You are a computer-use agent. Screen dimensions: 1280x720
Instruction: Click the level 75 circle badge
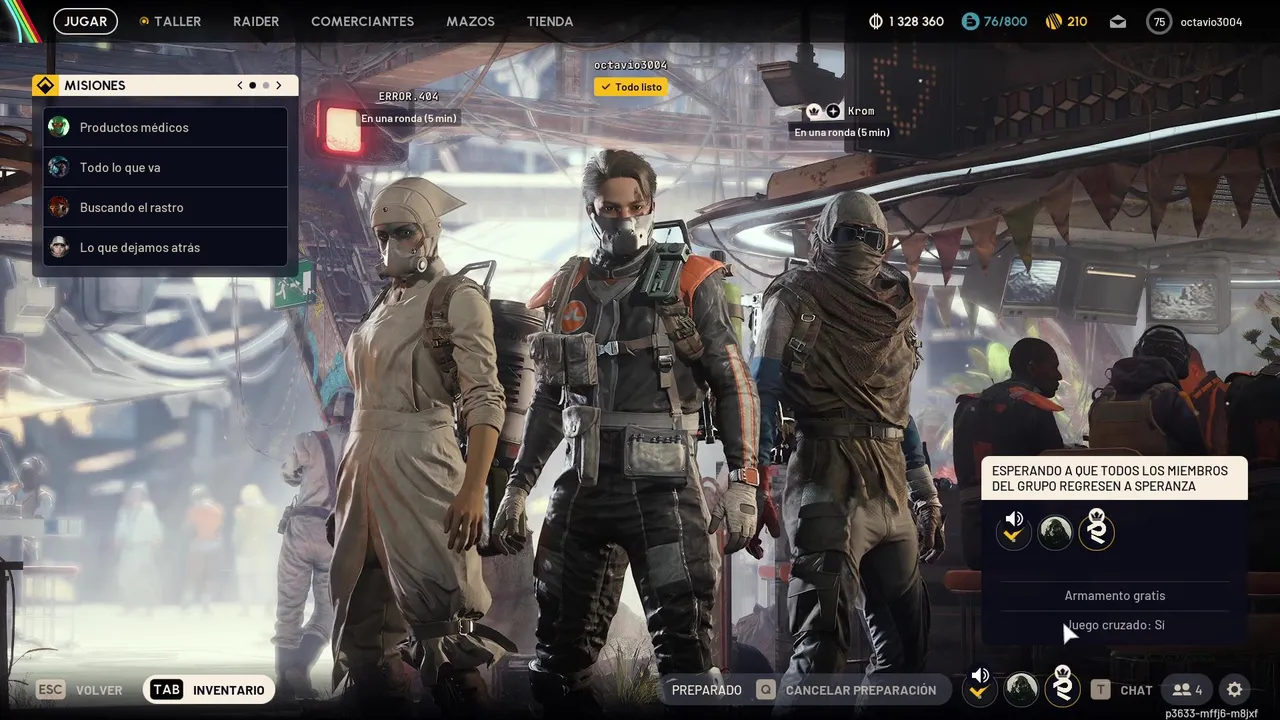click(x=1159, y=21)
